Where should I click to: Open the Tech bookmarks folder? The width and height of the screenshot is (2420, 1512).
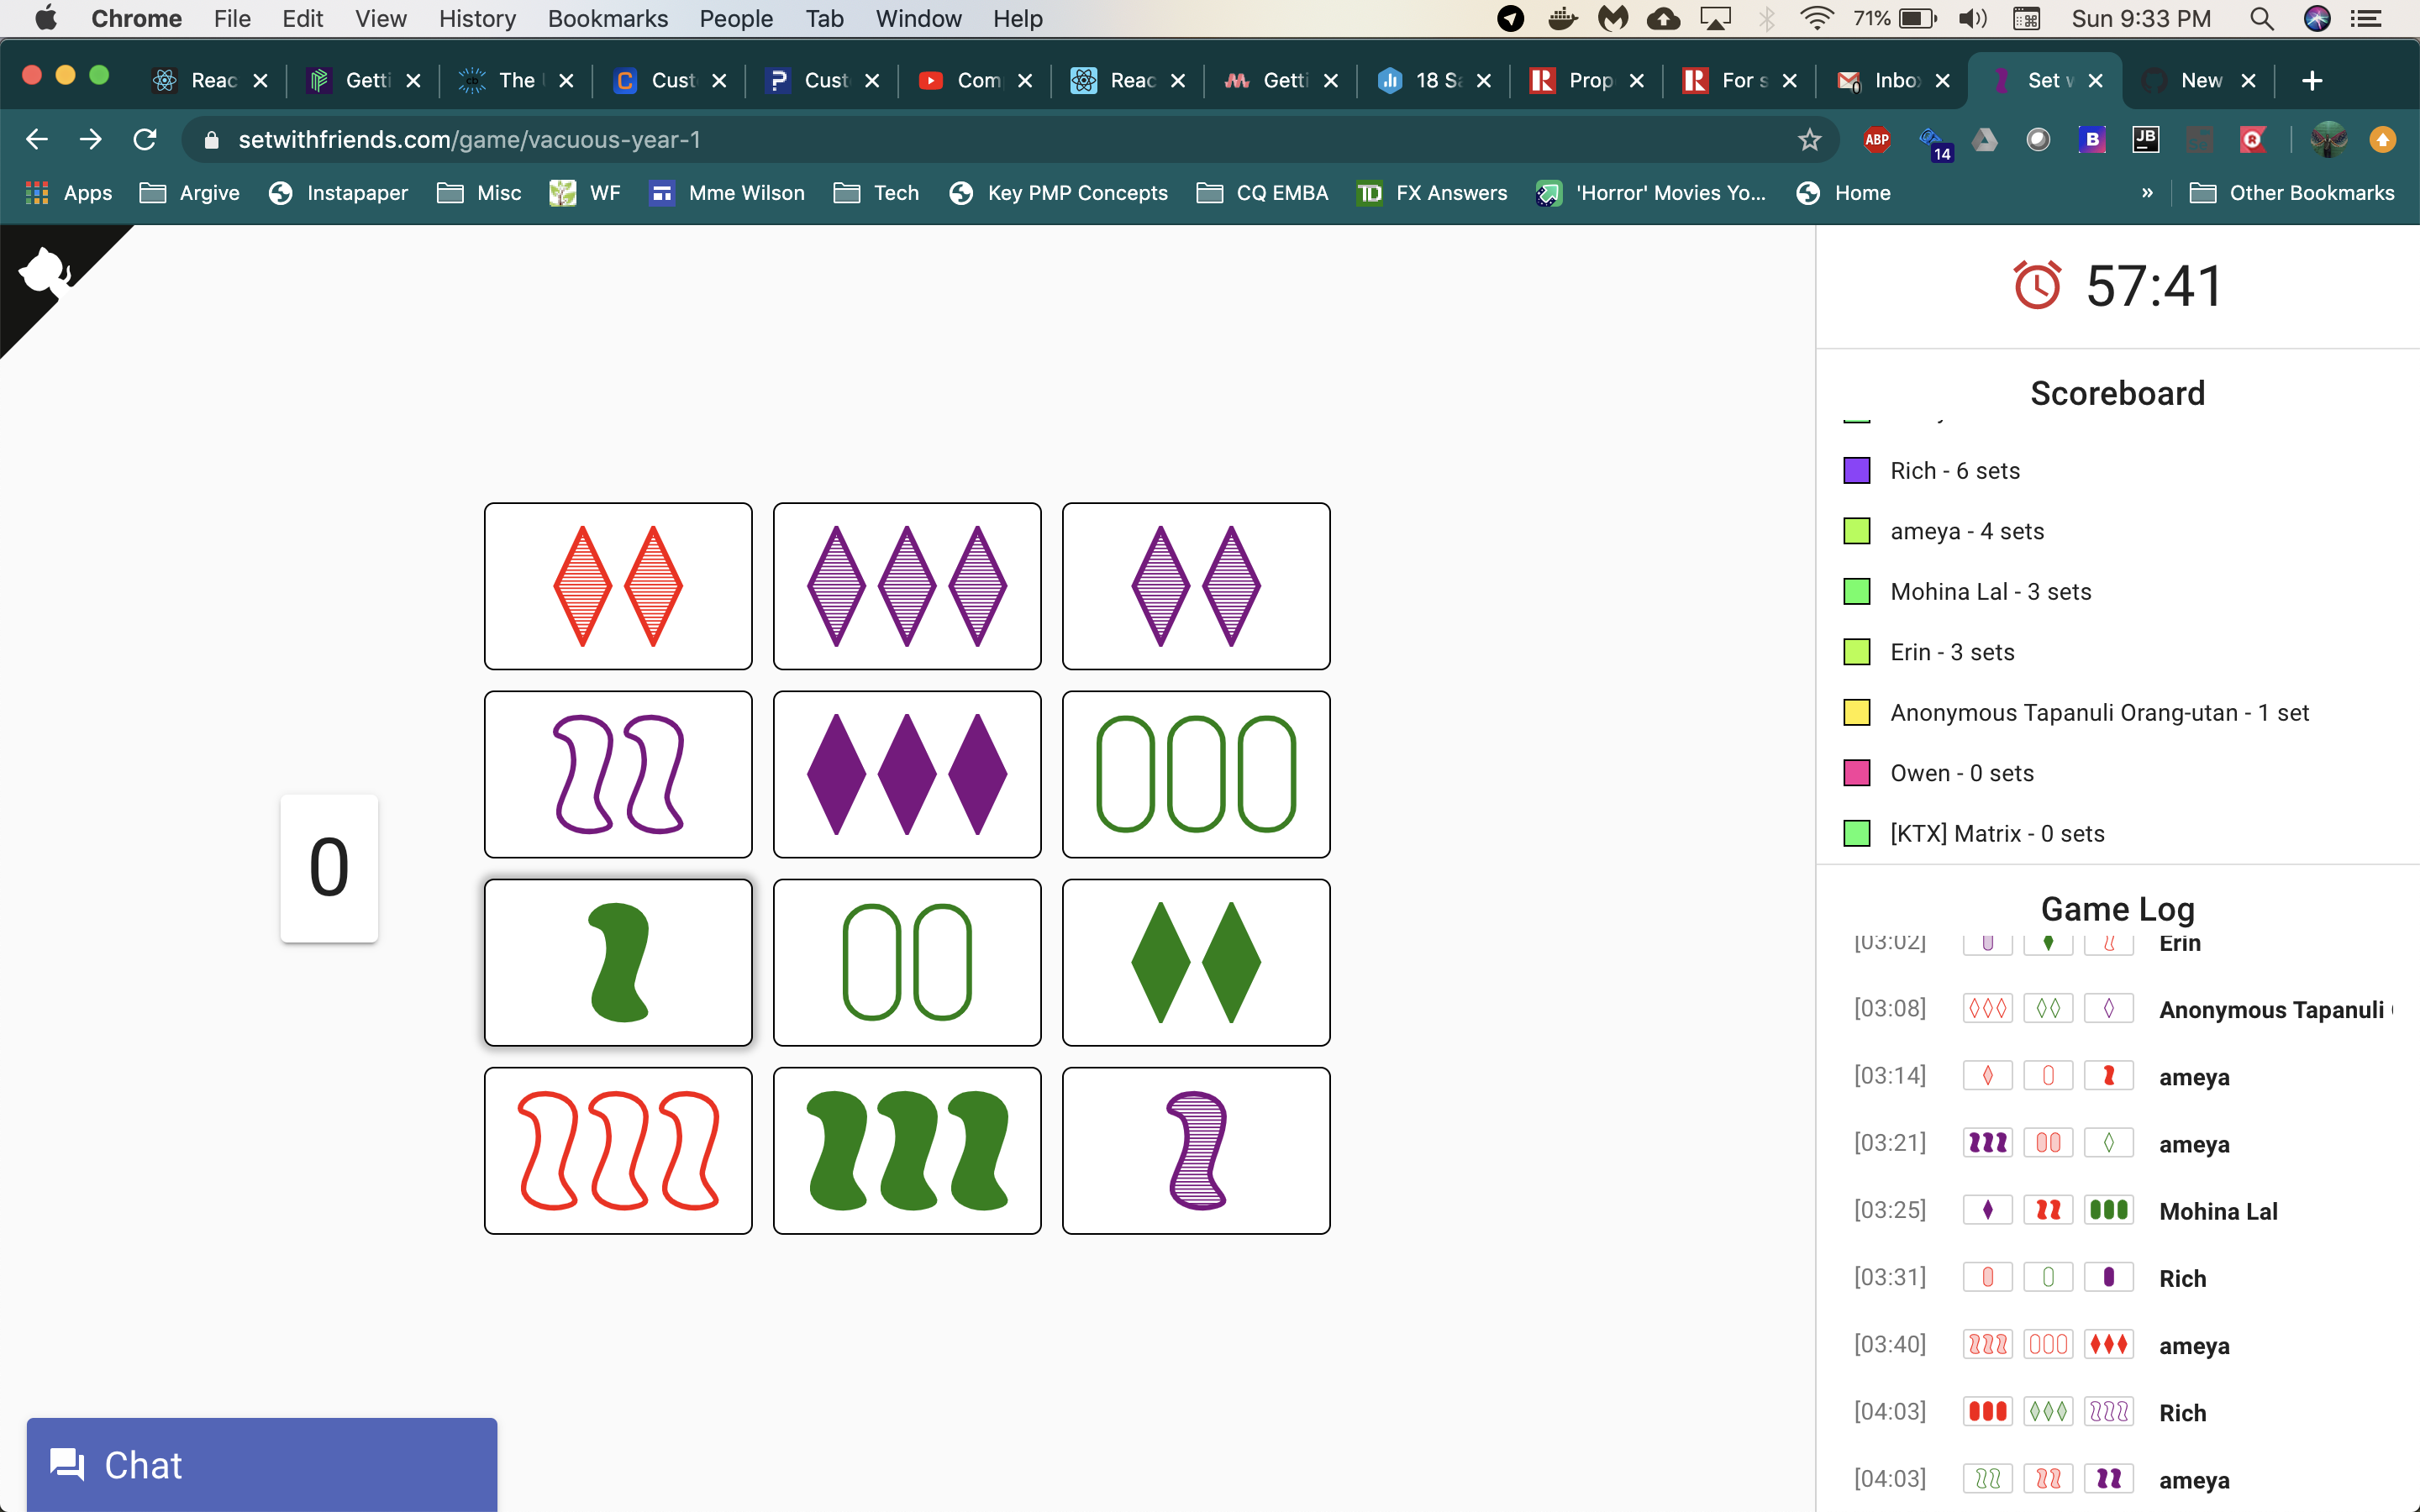[x=876, y=193]
